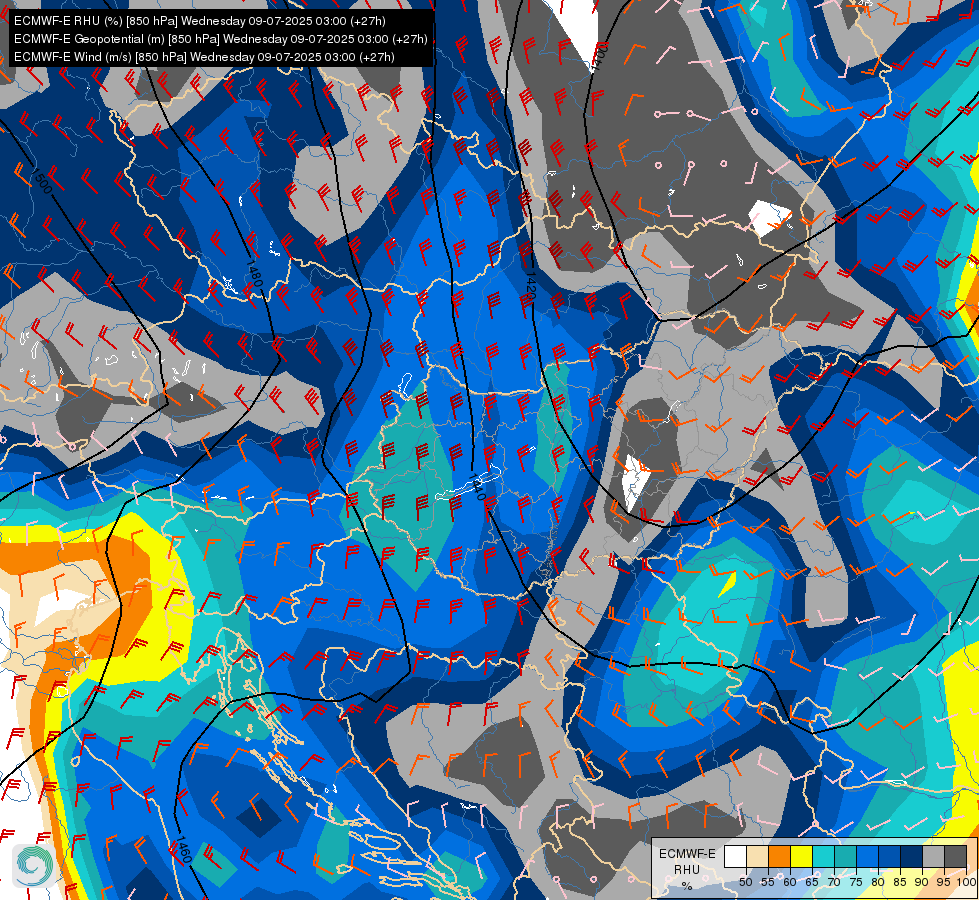Image resolution: width=979 pixels, height=900 pixels.
Task: Click the yellow 60-65 legend swatch
Action: [x=802, y=856]
